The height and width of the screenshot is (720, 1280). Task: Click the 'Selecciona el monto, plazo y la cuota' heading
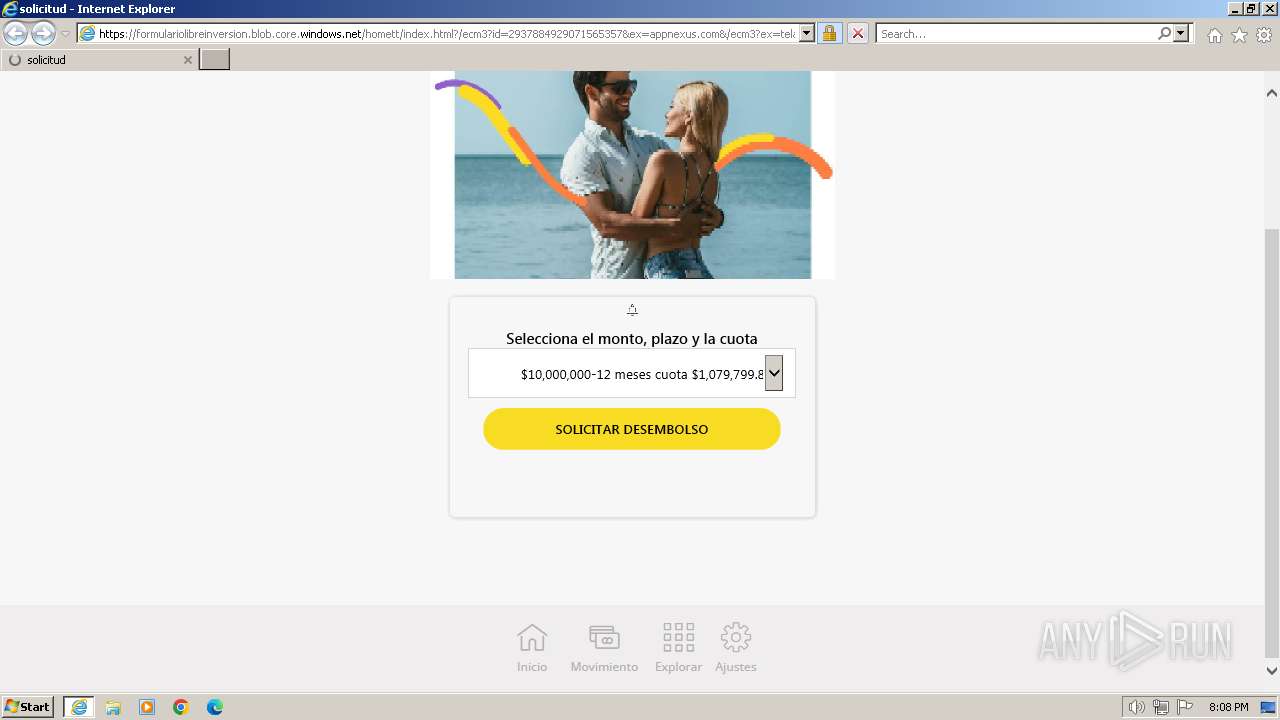632,339
